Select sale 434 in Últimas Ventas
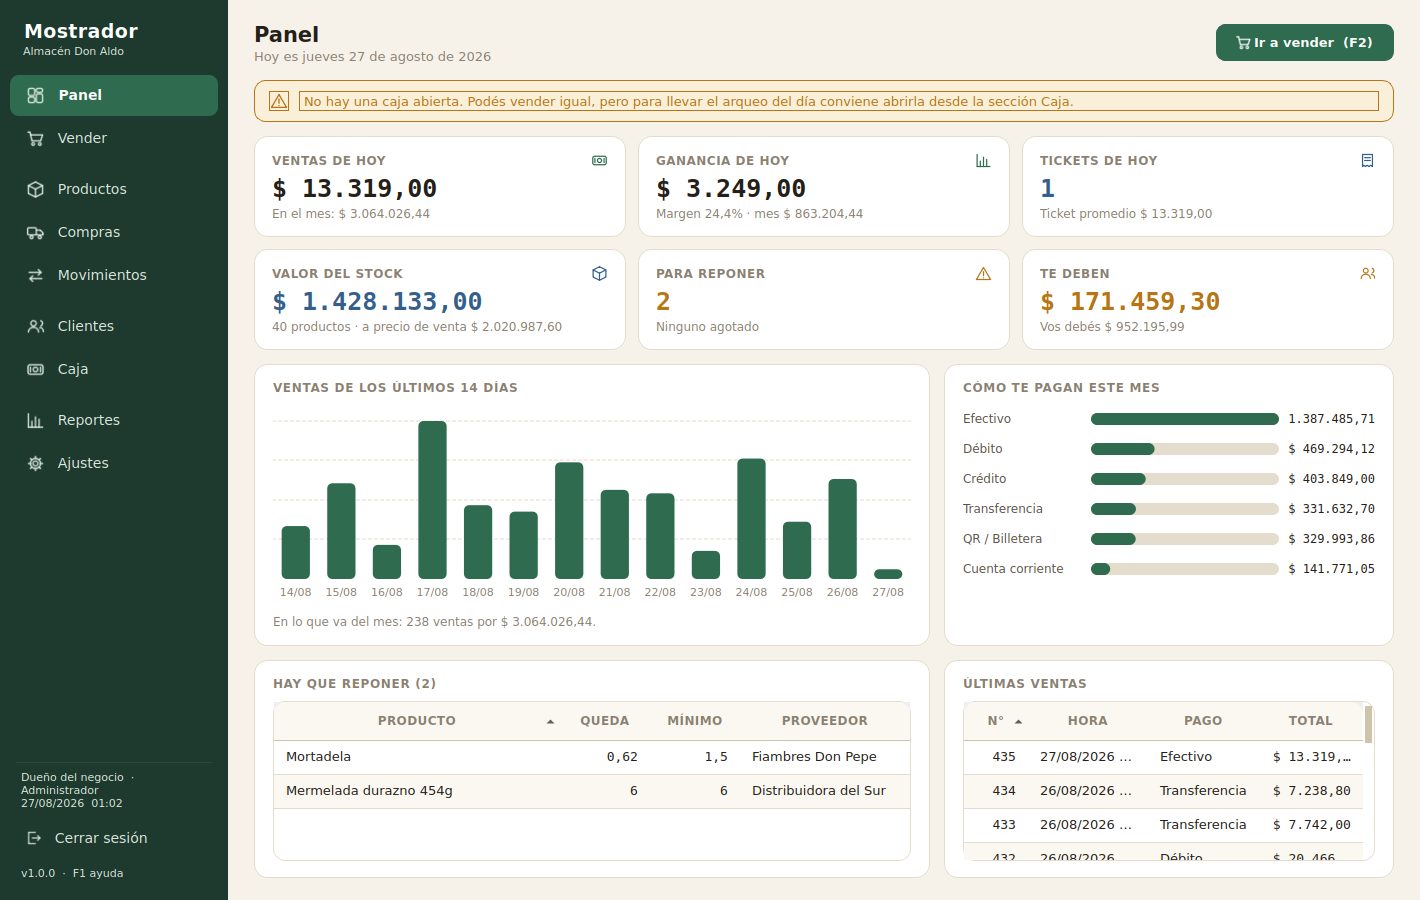The height and width of the screenshot is (900, 1420). coord(1163,791)
